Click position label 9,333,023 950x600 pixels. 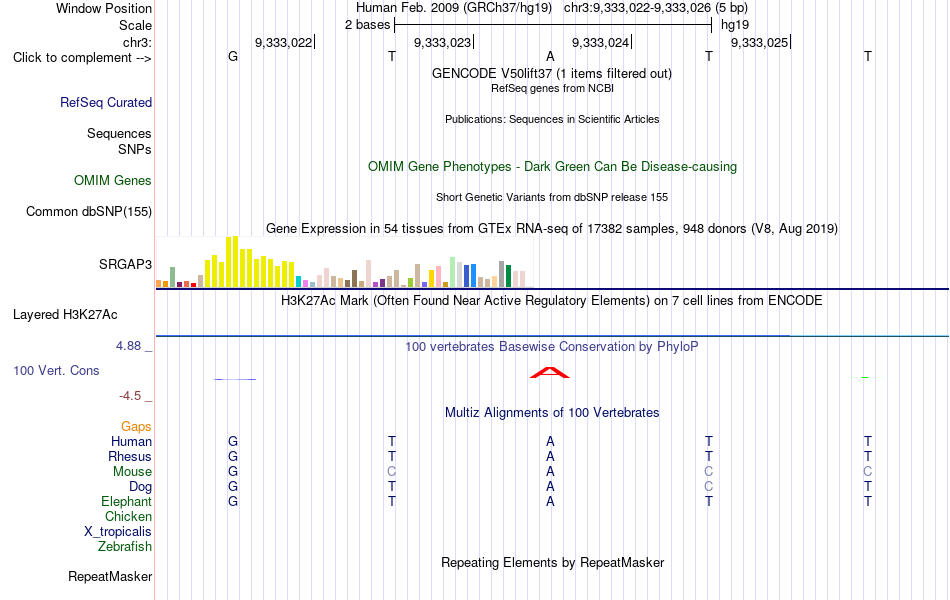pyautogui.click(x=442, y=42)
